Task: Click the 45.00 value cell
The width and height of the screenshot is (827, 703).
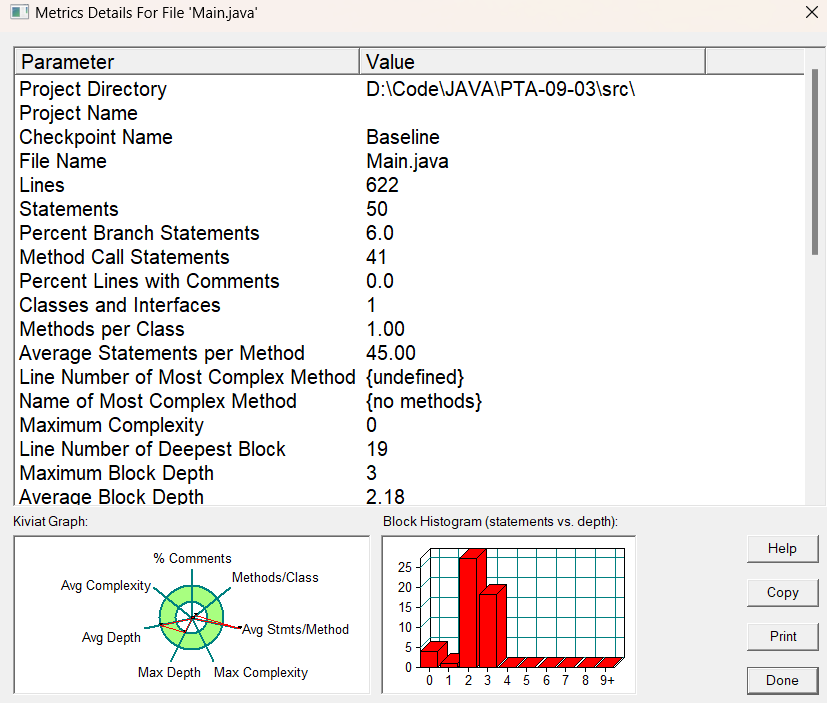Action: 391,353
